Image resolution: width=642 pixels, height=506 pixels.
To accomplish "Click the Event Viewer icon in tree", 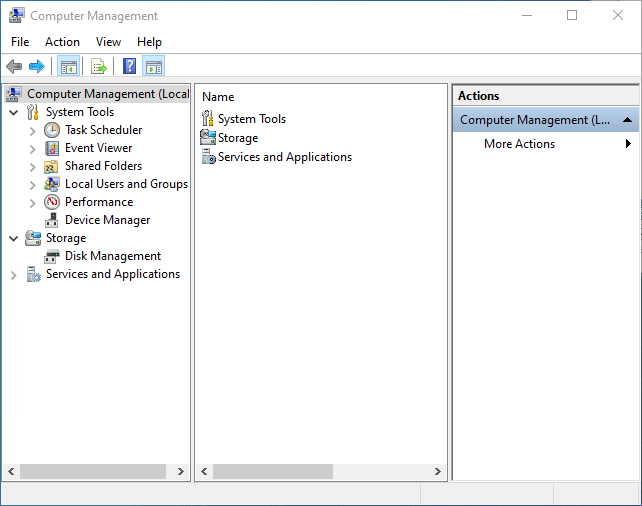I will tap(52, 148).
